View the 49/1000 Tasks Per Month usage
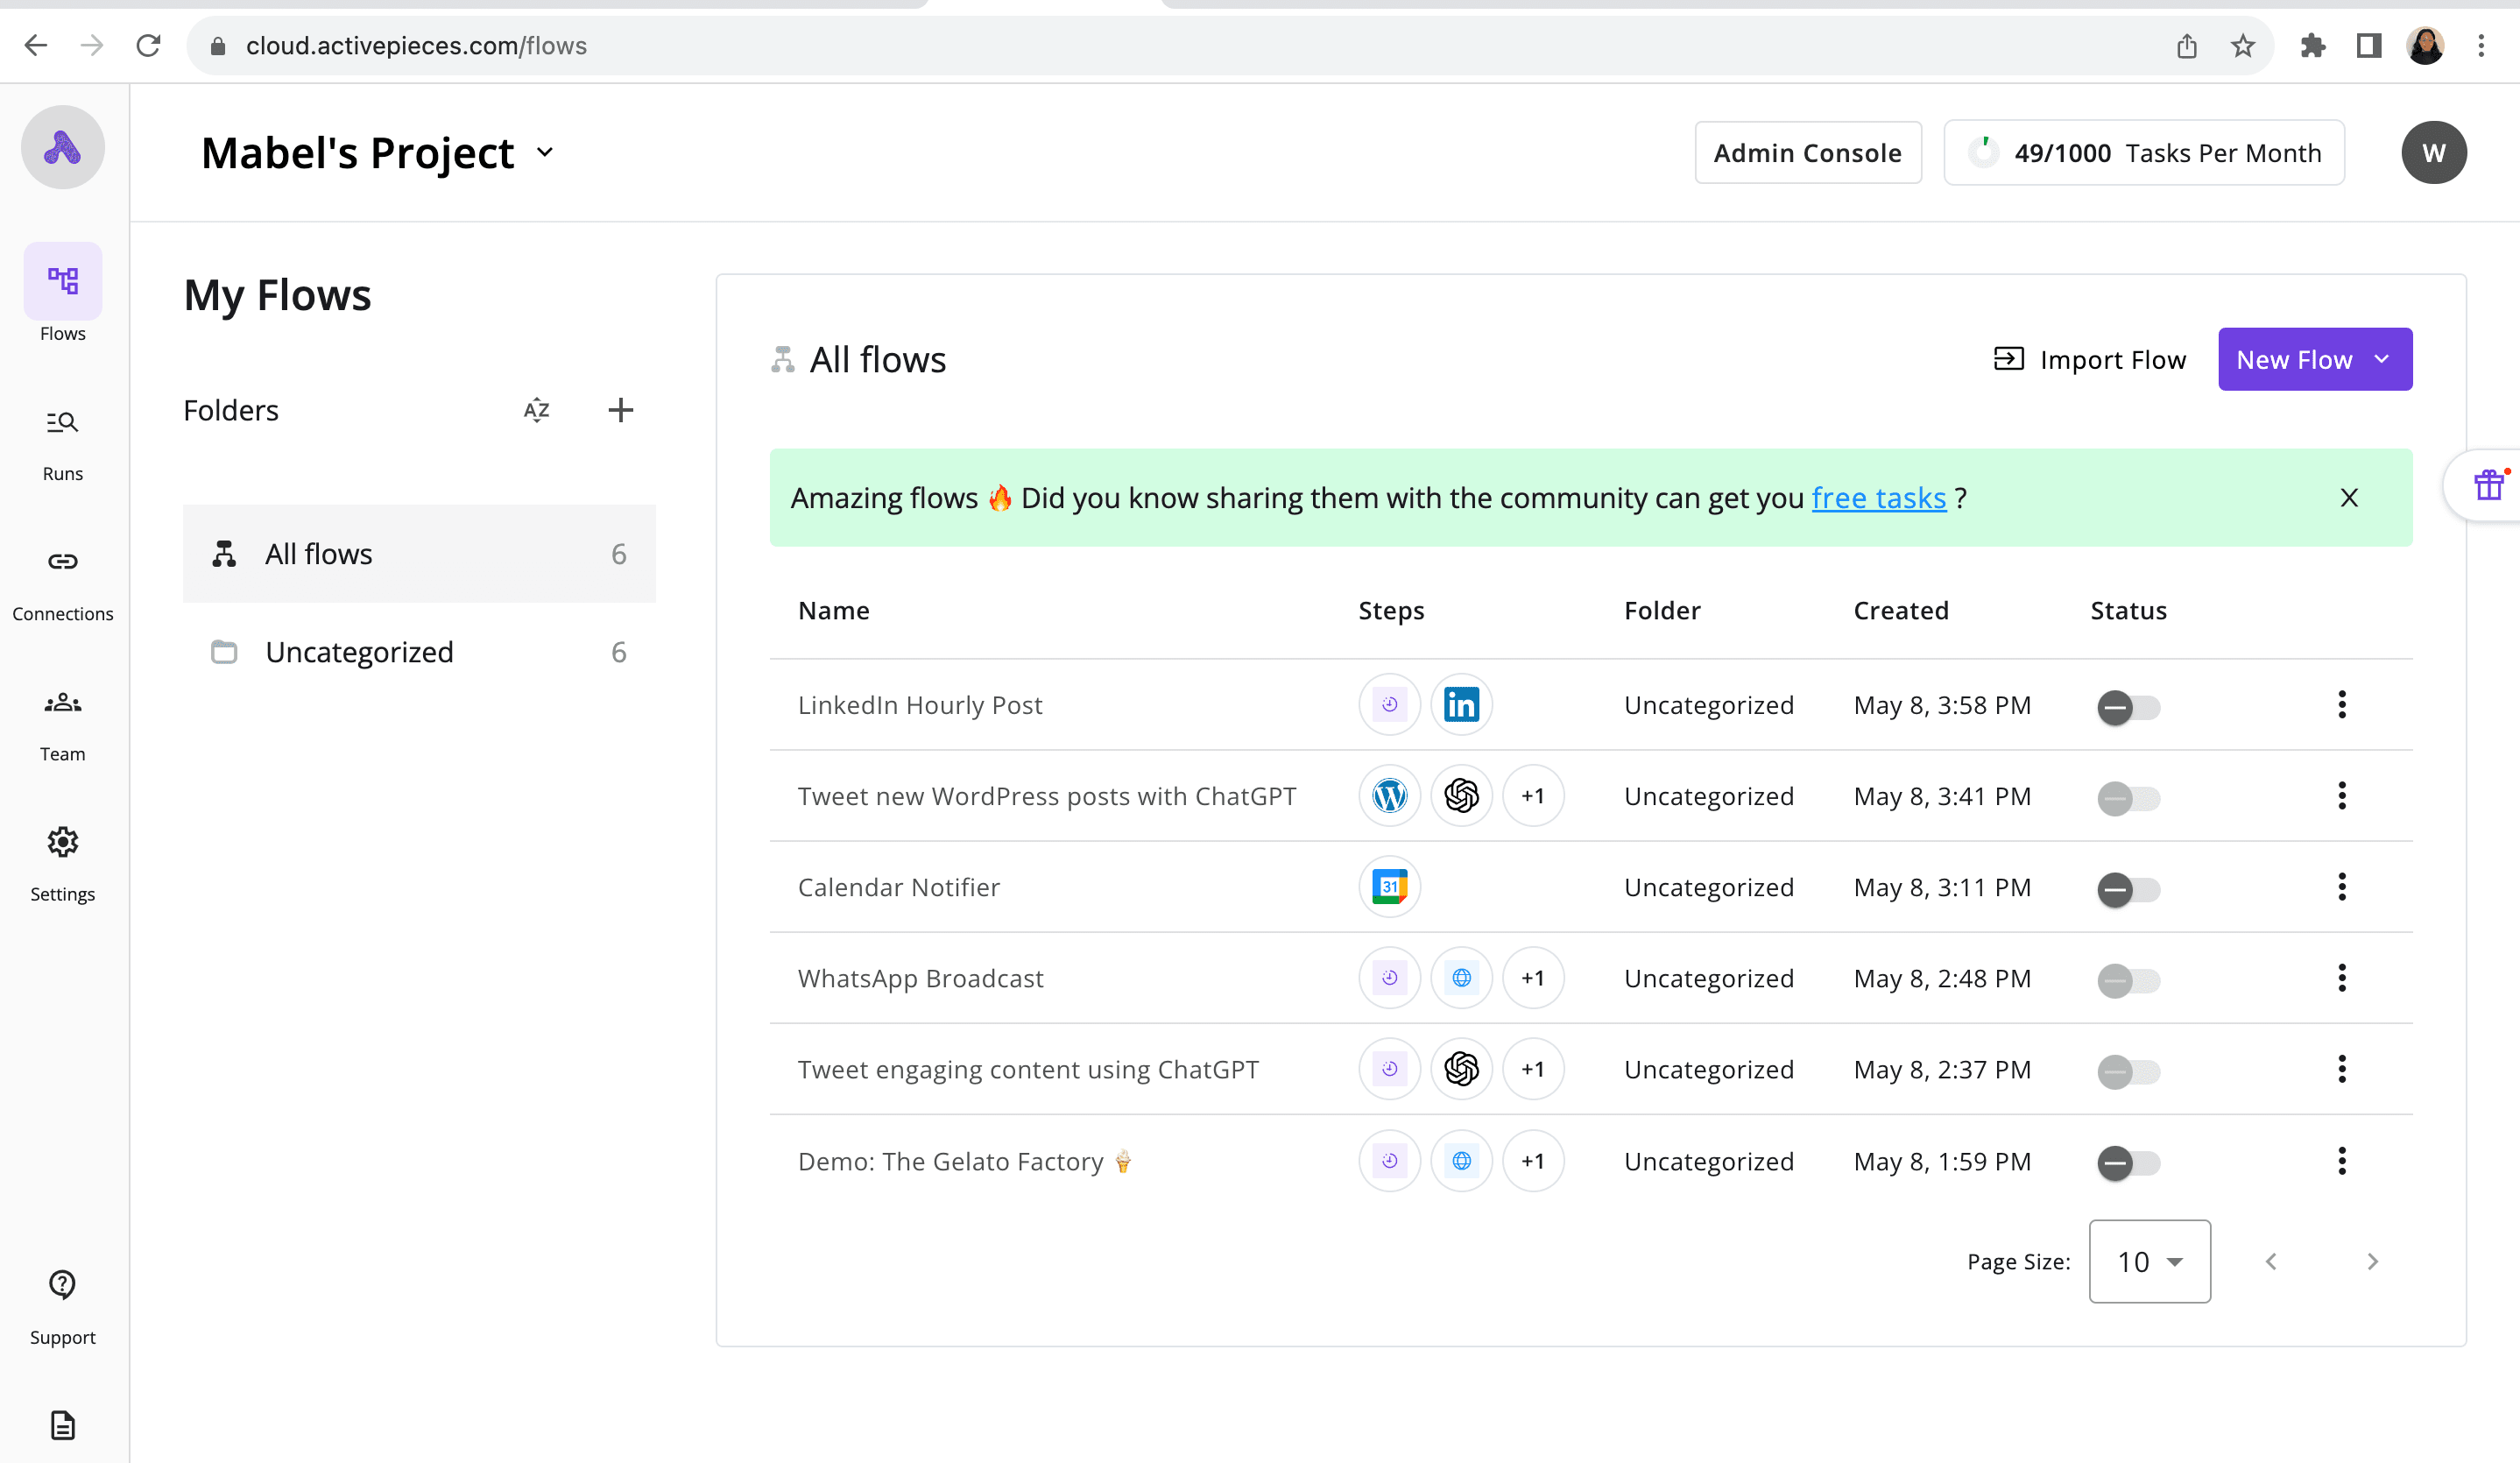Screen dimensions: 2520x1463 (x=2144, y=152)
